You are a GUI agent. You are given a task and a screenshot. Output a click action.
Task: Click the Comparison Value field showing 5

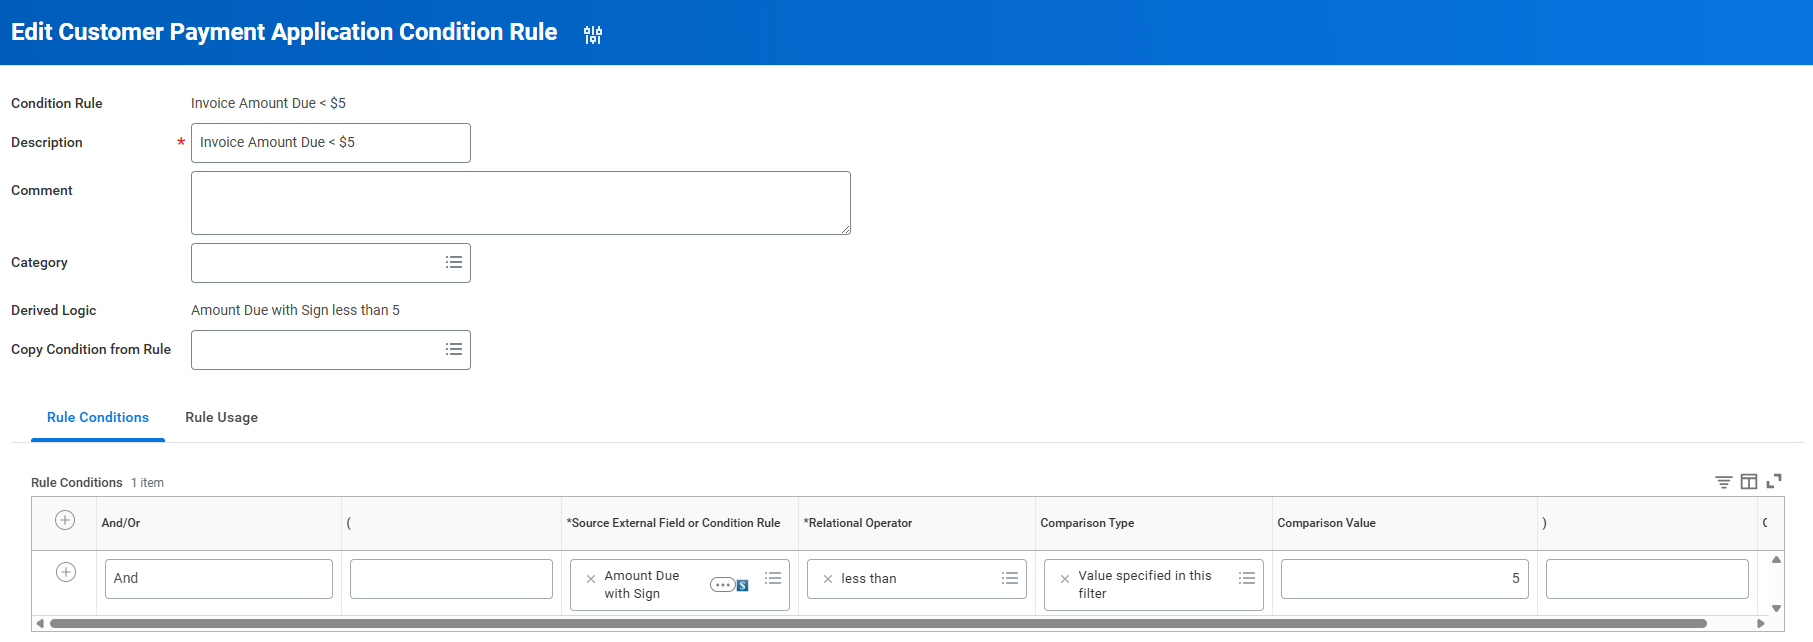click(x=1405, y=579)
